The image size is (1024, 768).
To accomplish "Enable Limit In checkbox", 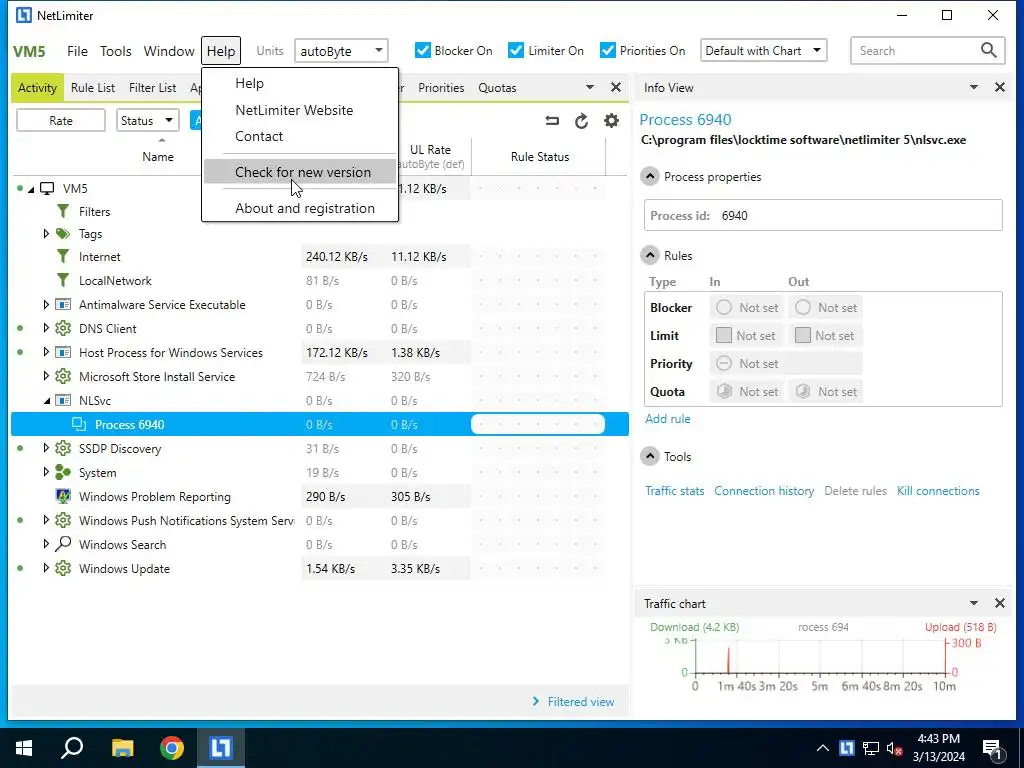I will 724,335.
